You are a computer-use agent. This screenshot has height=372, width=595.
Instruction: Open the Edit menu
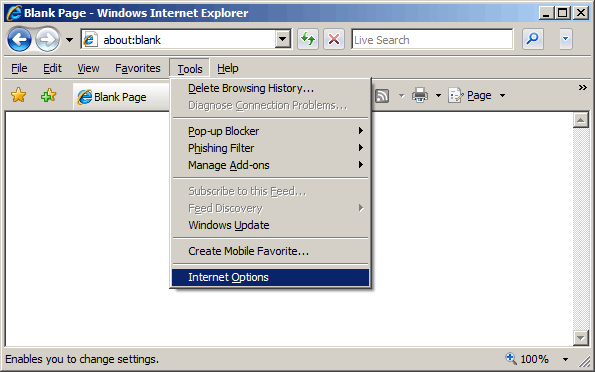(x=52, y=68)
